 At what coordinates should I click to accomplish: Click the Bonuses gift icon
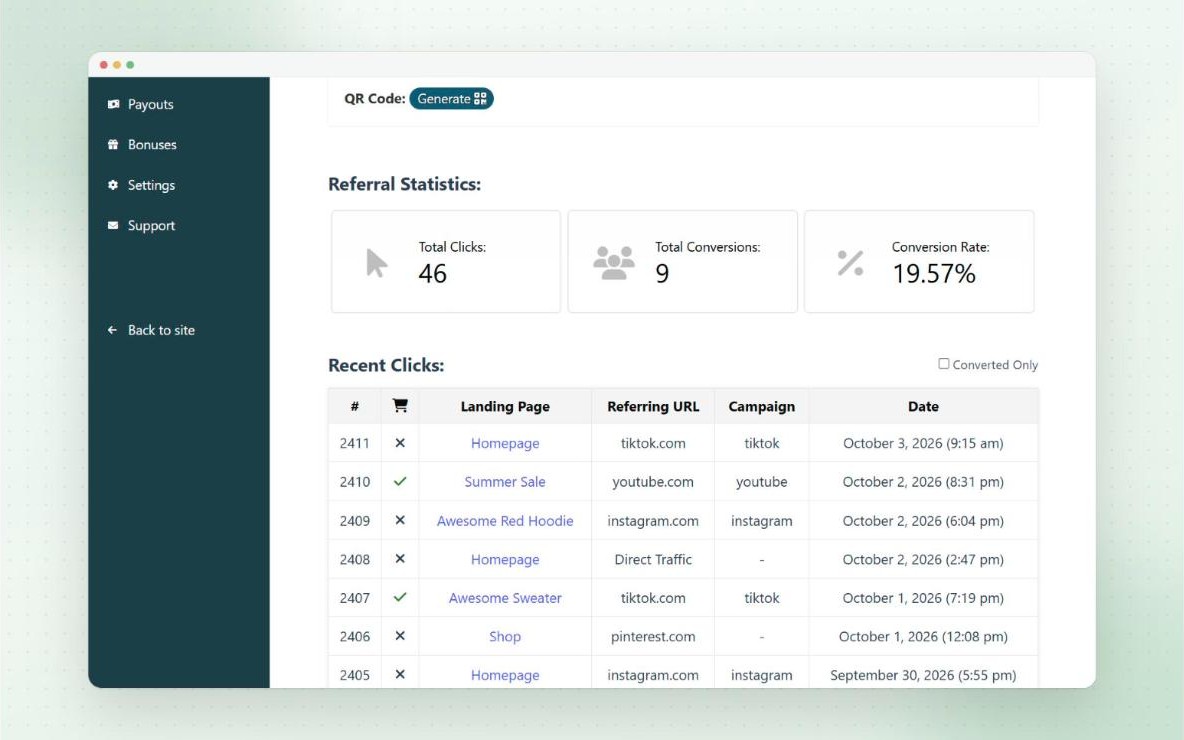(x=113, y=144)
